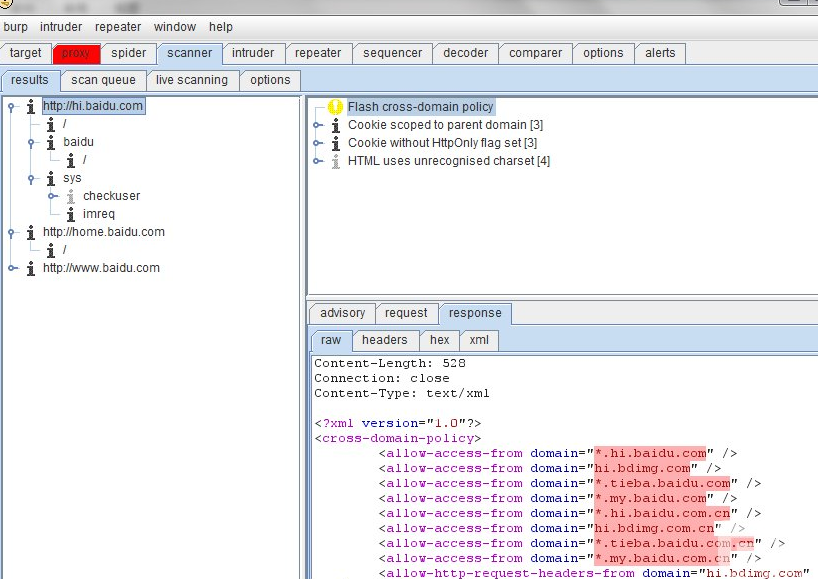Switch to the hex view tab

click(440, 340)
